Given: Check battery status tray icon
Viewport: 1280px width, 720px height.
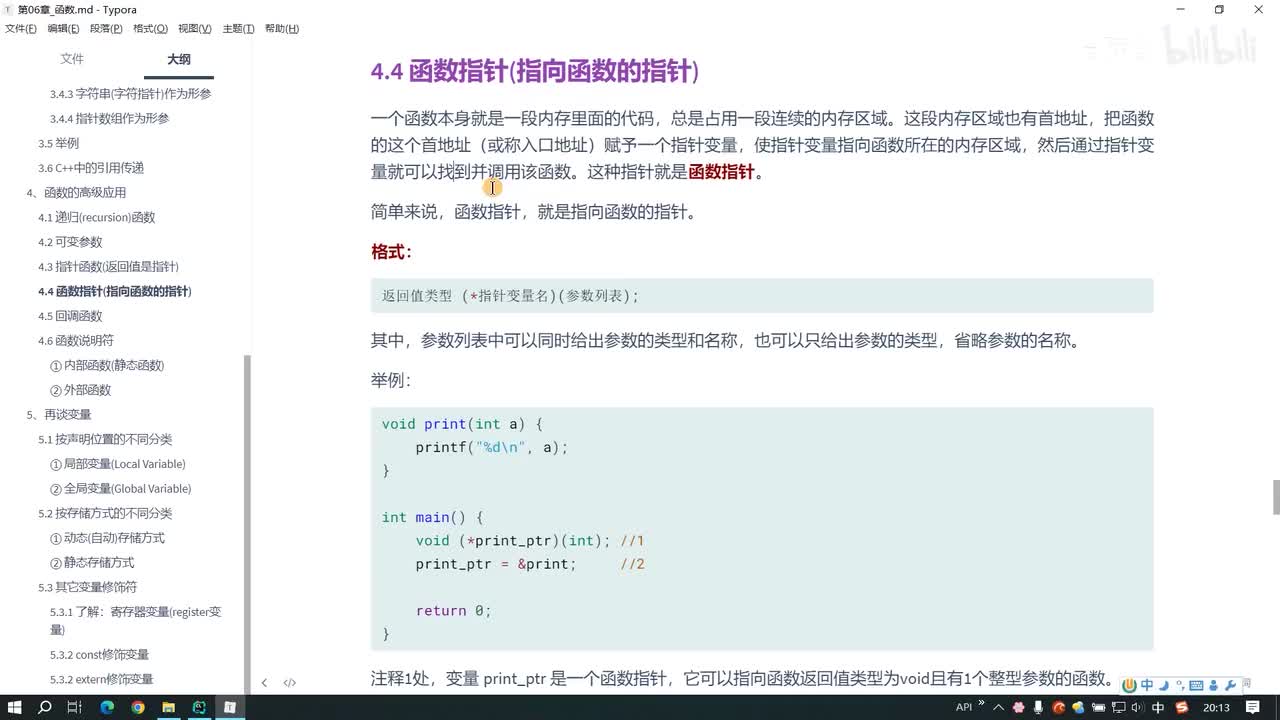Looking at the screenshot, I should (x=1099, y=707).
